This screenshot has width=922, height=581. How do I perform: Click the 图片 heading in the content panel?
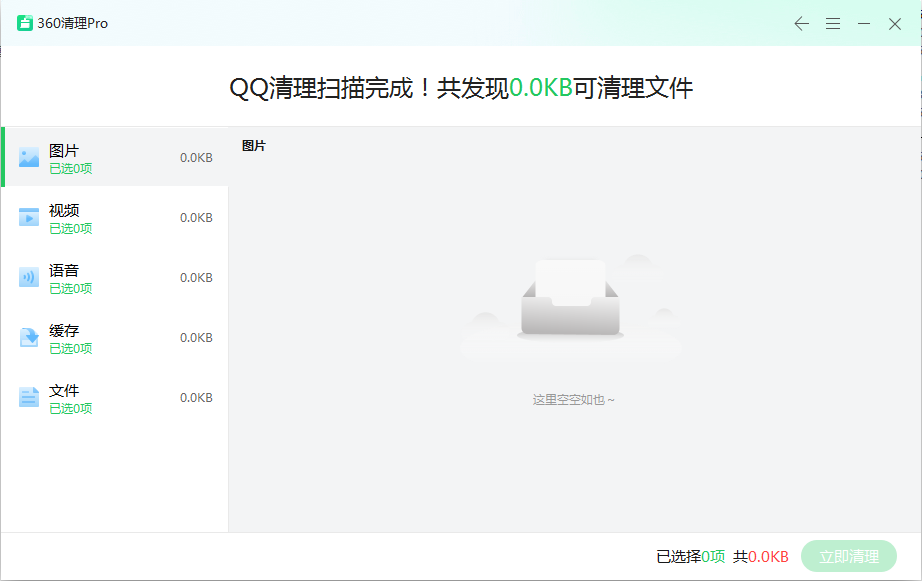pos(254,146)
